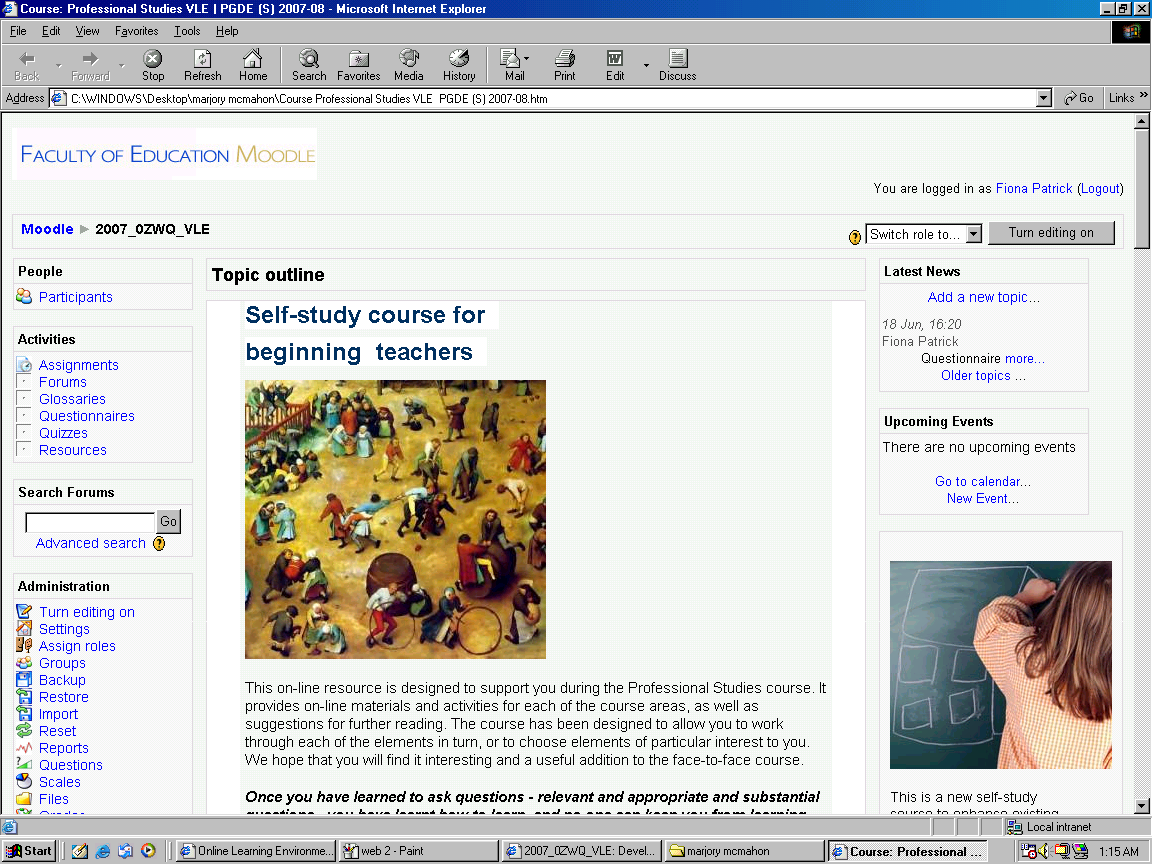Image resolution: width=1152 pixels, height=864 pixels.
Task: Click the Bruegel children's games painting
Action: [395, 519]
